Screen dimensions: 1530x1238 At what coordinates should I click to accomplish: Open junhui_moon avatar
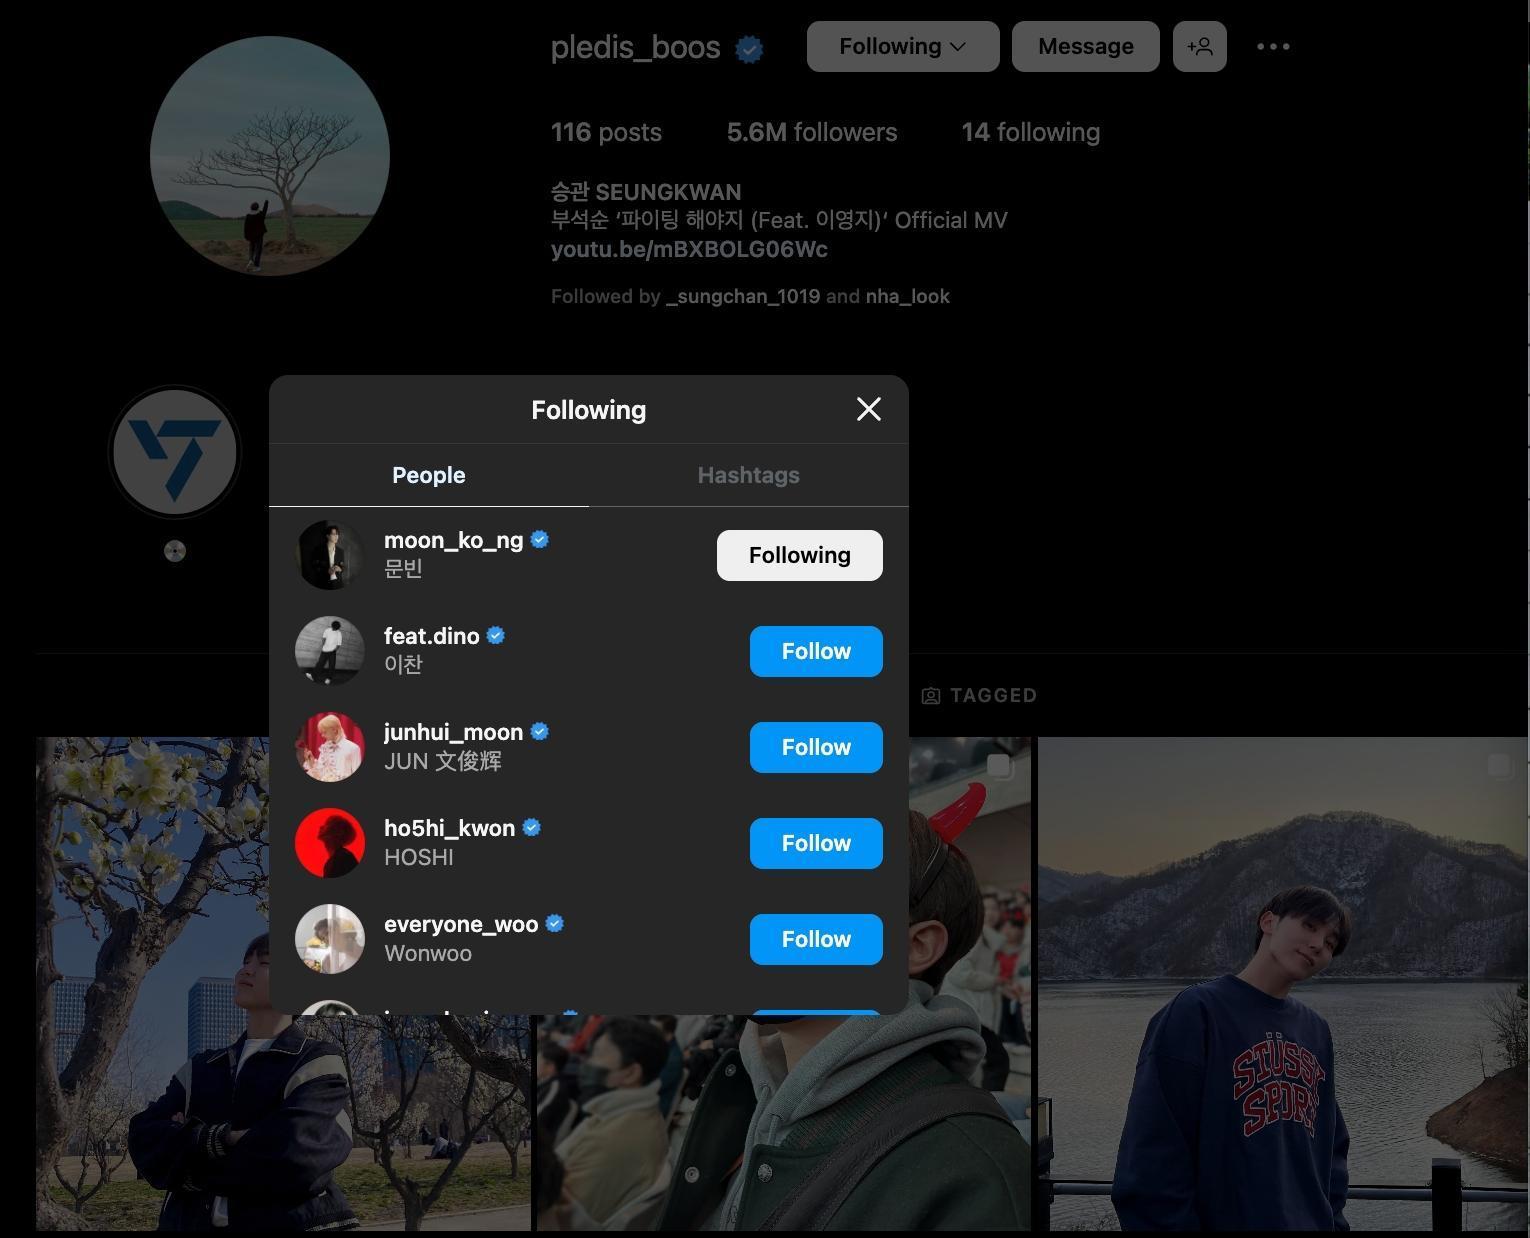[x=330, y=747]
